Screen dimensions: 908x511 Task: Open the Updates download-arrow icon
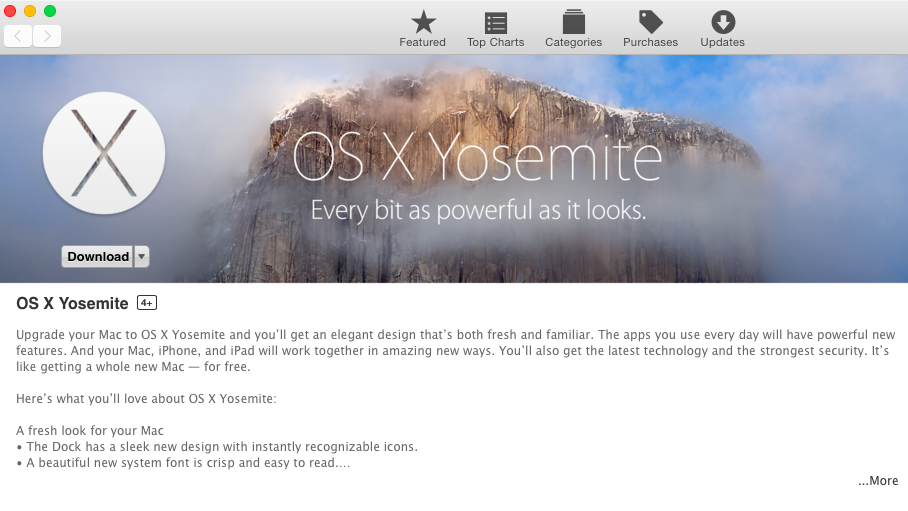723,23
